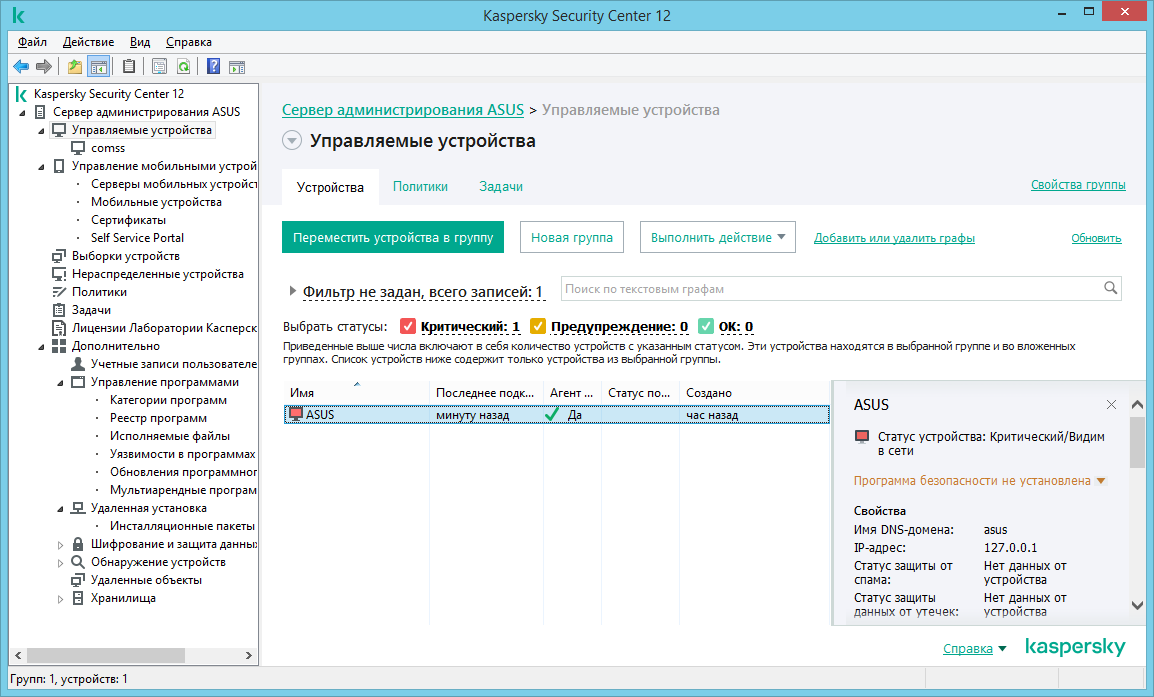Close the ASUS details panel
1154x697 pixels.
pos(1111,405)
